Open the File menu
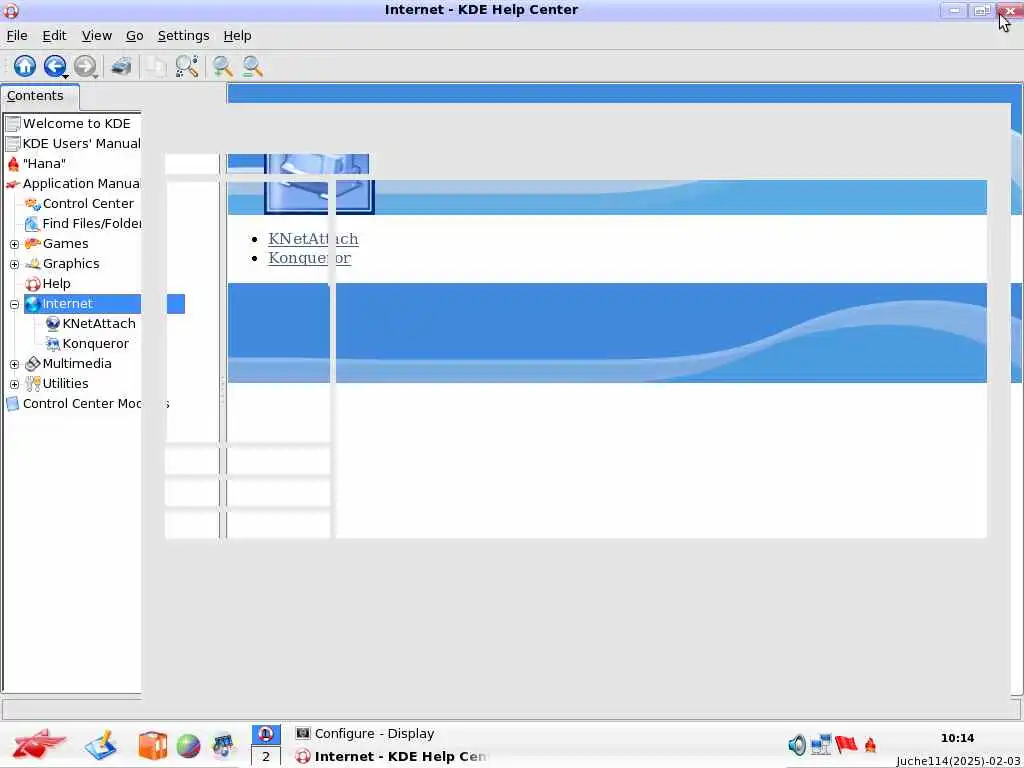 17,36
